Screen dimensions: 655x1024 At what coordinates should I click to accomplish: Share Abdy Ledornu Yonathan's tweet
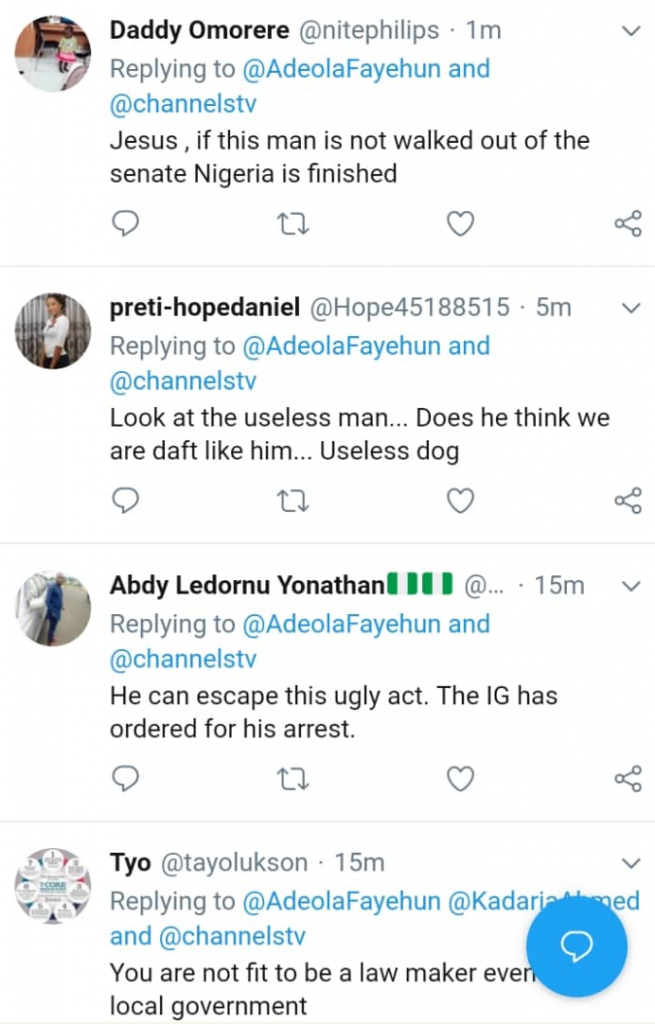tap(628, 777)
